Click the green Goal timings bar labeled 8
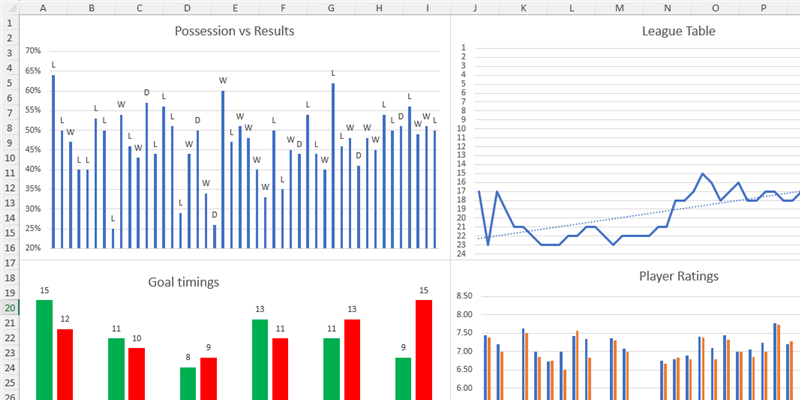The height and width of the screenshot is (400, 800). (x=188, y=383)
